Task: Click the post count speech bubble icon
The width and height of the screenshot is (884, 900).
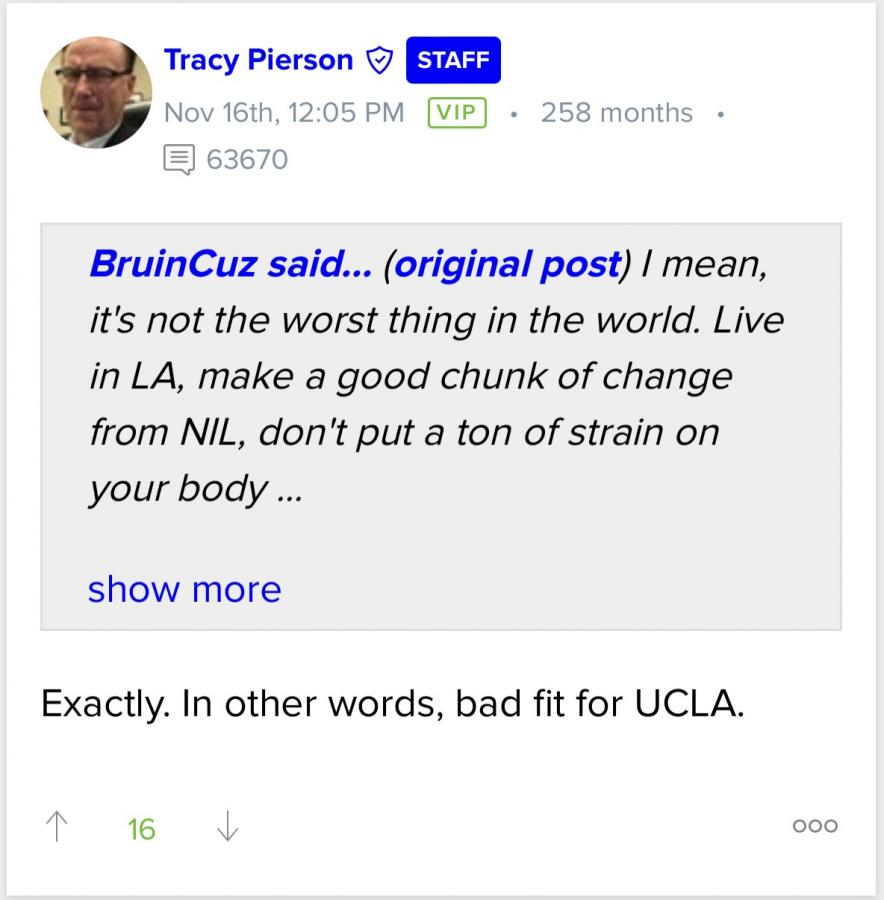Action: (179, 159)
